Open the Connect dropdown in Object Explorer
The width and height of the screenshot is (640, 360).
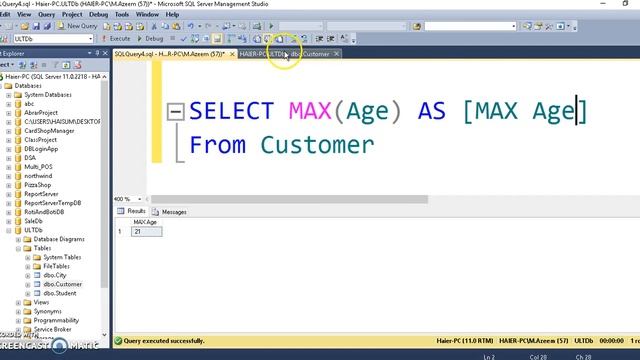point(7,65)
